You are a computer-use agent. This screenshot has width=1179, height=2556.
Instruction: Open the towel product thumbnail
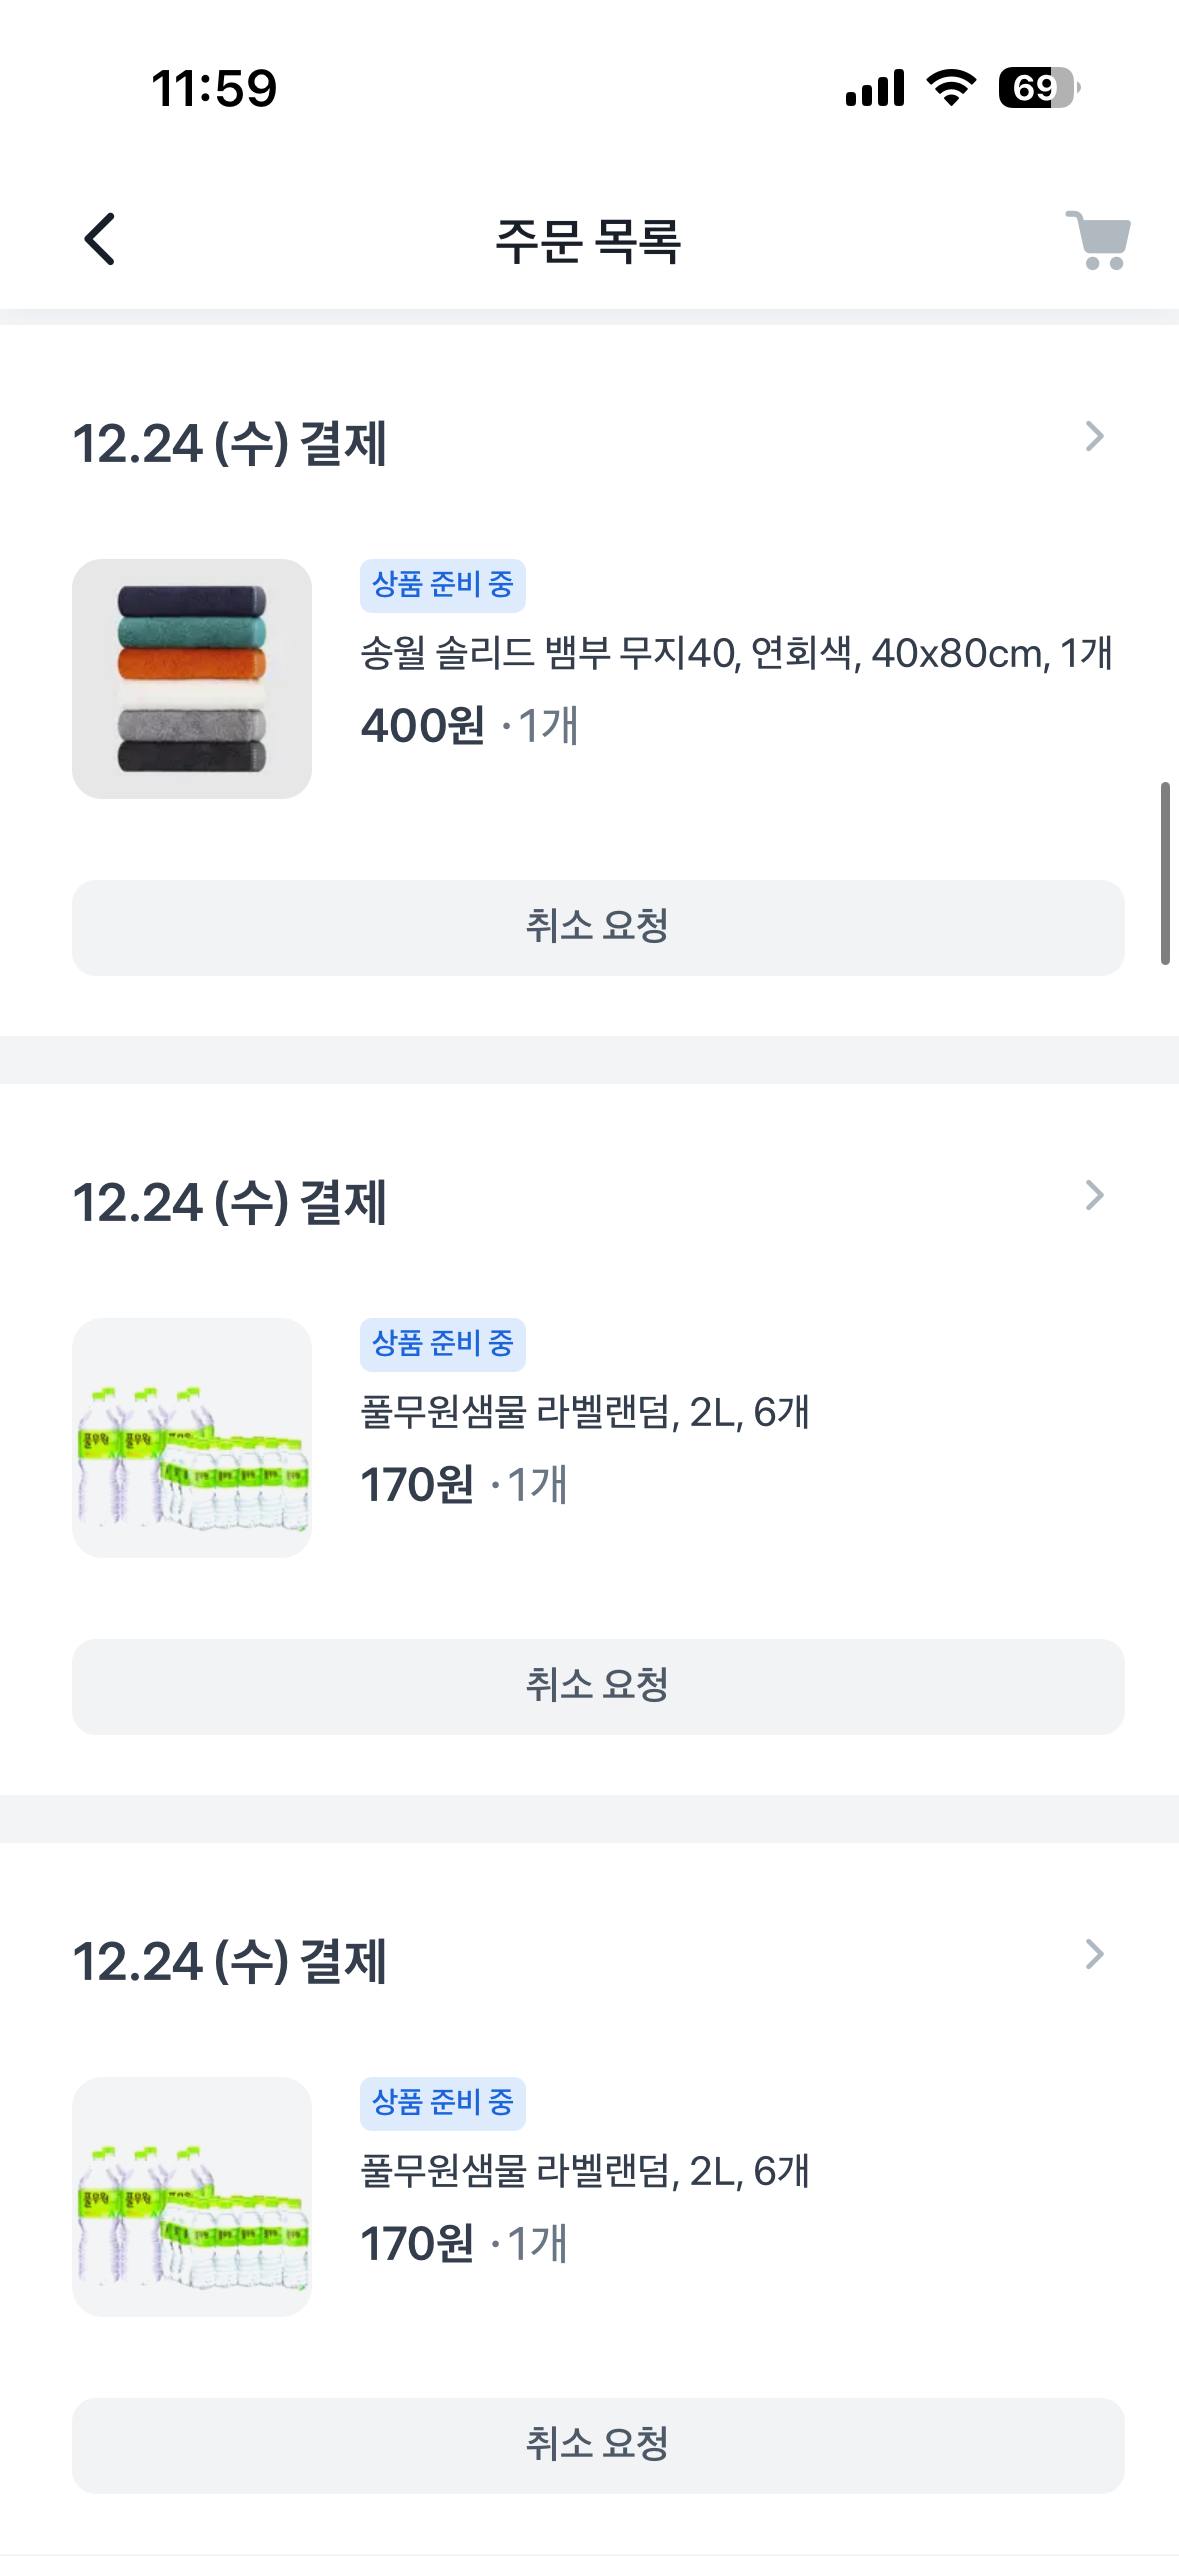click(x=192, y=679)
